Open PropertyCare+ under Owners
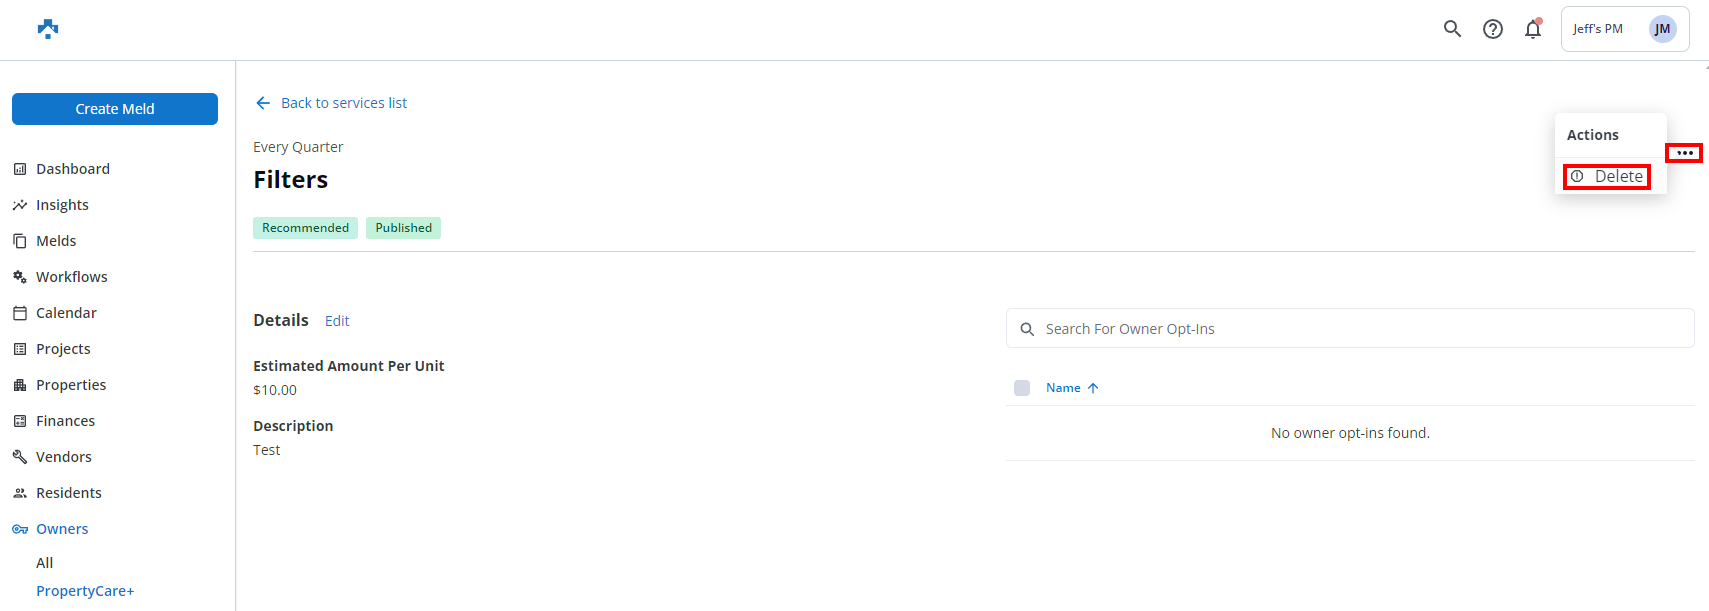 [85, 591]
